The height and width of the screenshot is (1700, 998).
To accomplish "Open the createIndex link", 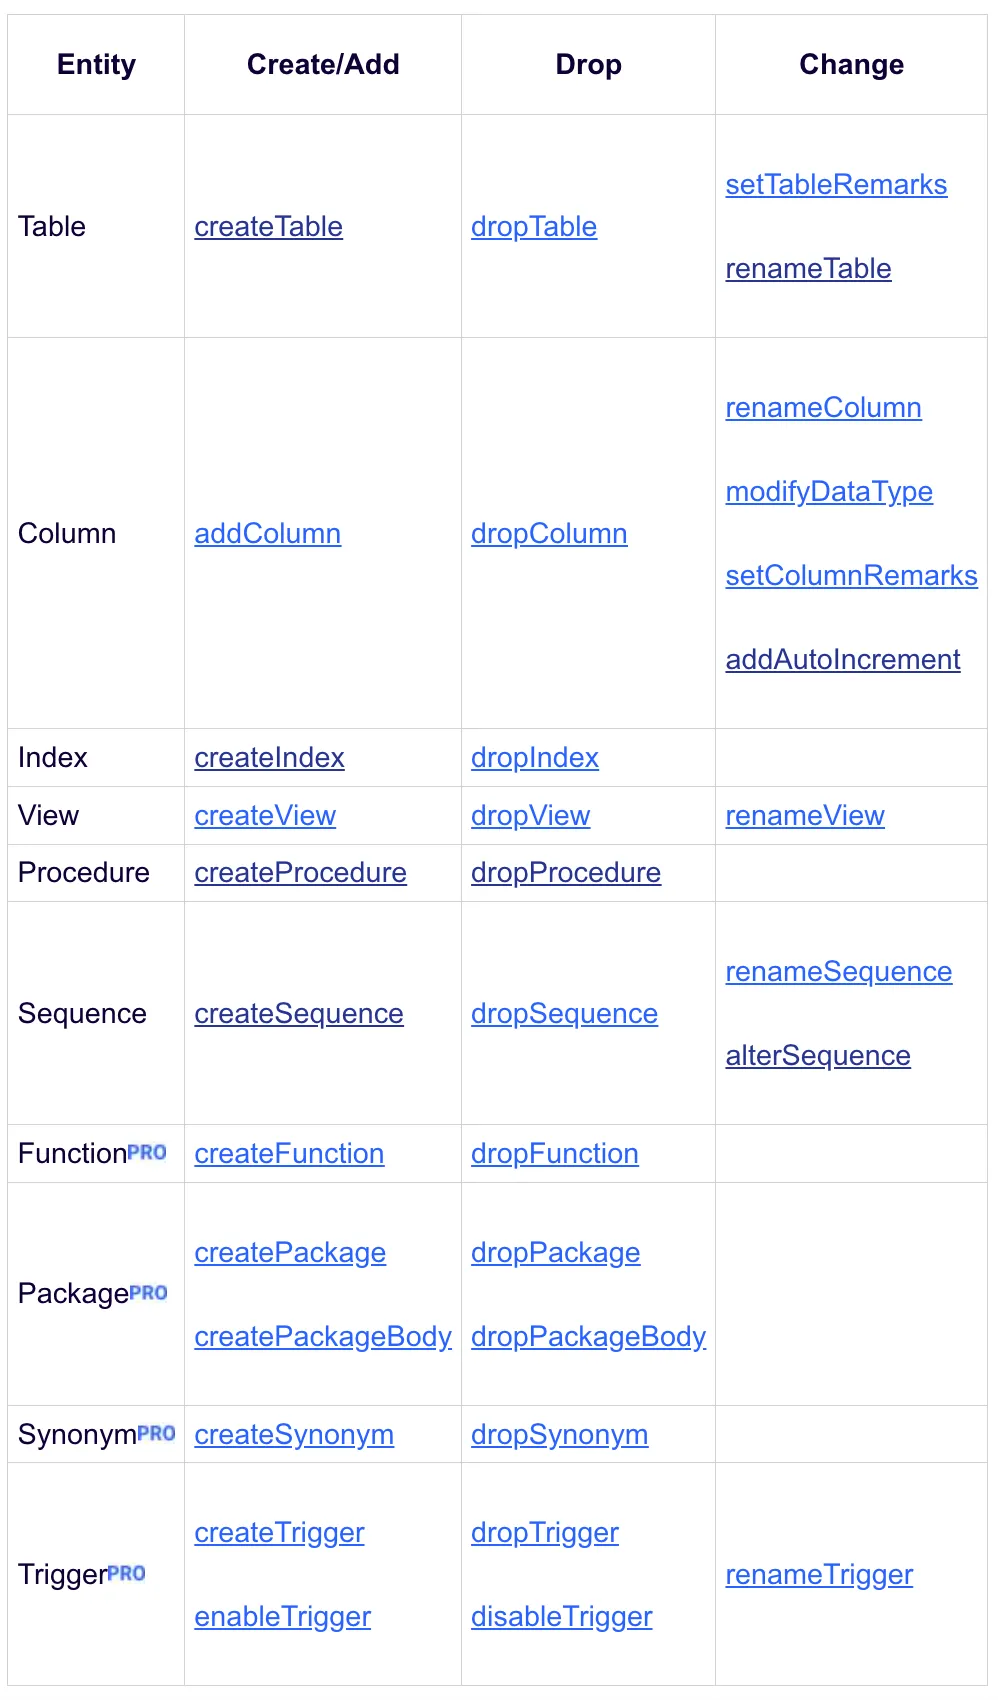I will 269,758.
